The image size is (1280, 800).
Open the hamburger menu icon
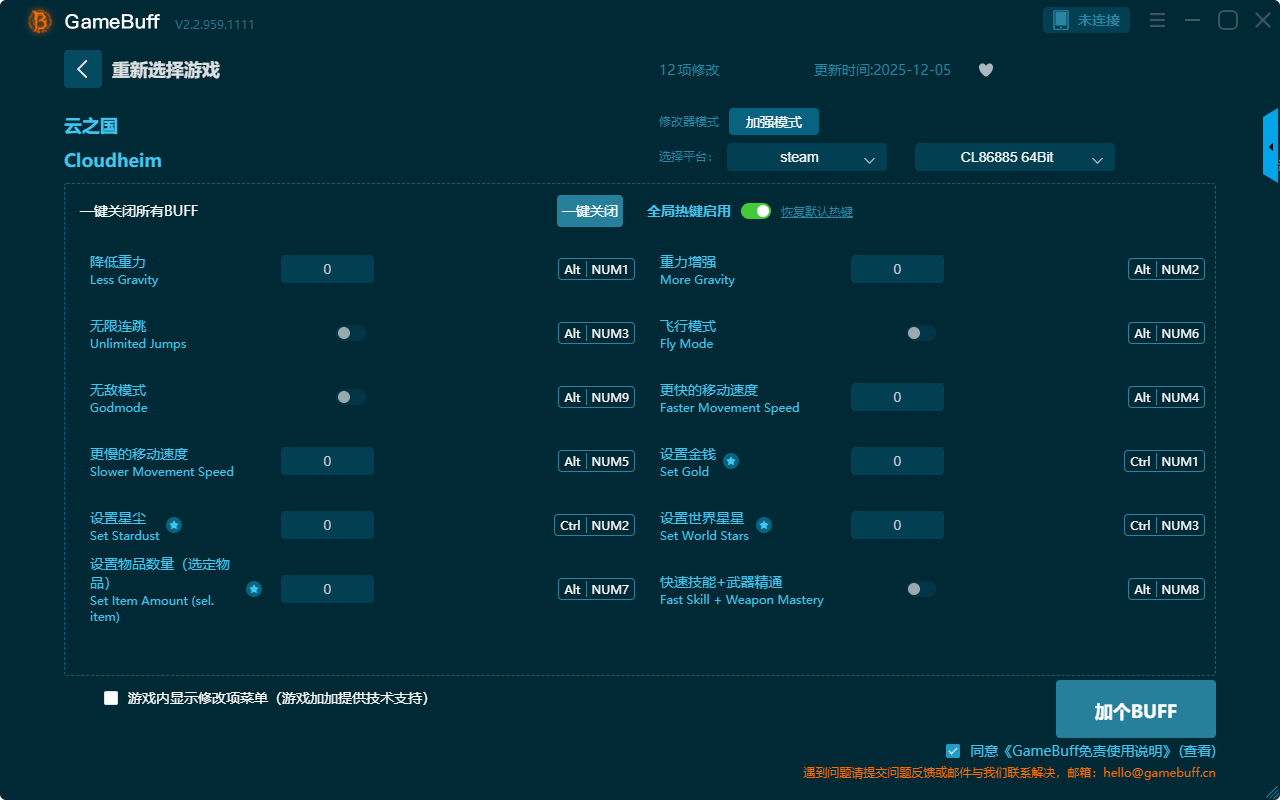1157,20
